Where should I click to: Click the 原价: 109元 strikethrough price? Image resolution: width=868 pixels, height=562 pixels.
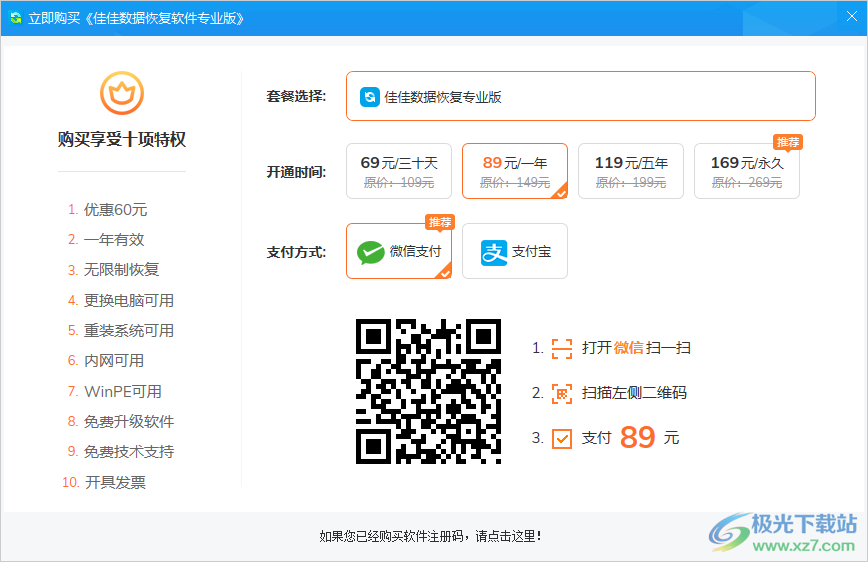[x=399, y=183]
